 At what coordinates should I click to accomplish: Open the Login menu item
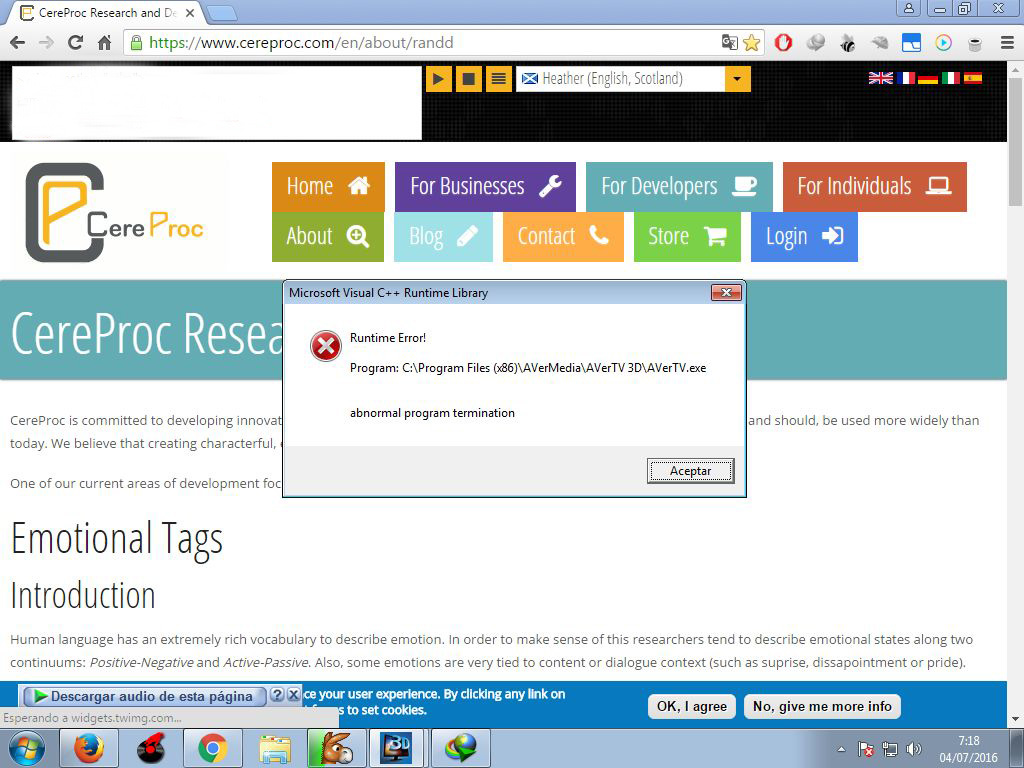pyautogui.click(x=804, y=236)
